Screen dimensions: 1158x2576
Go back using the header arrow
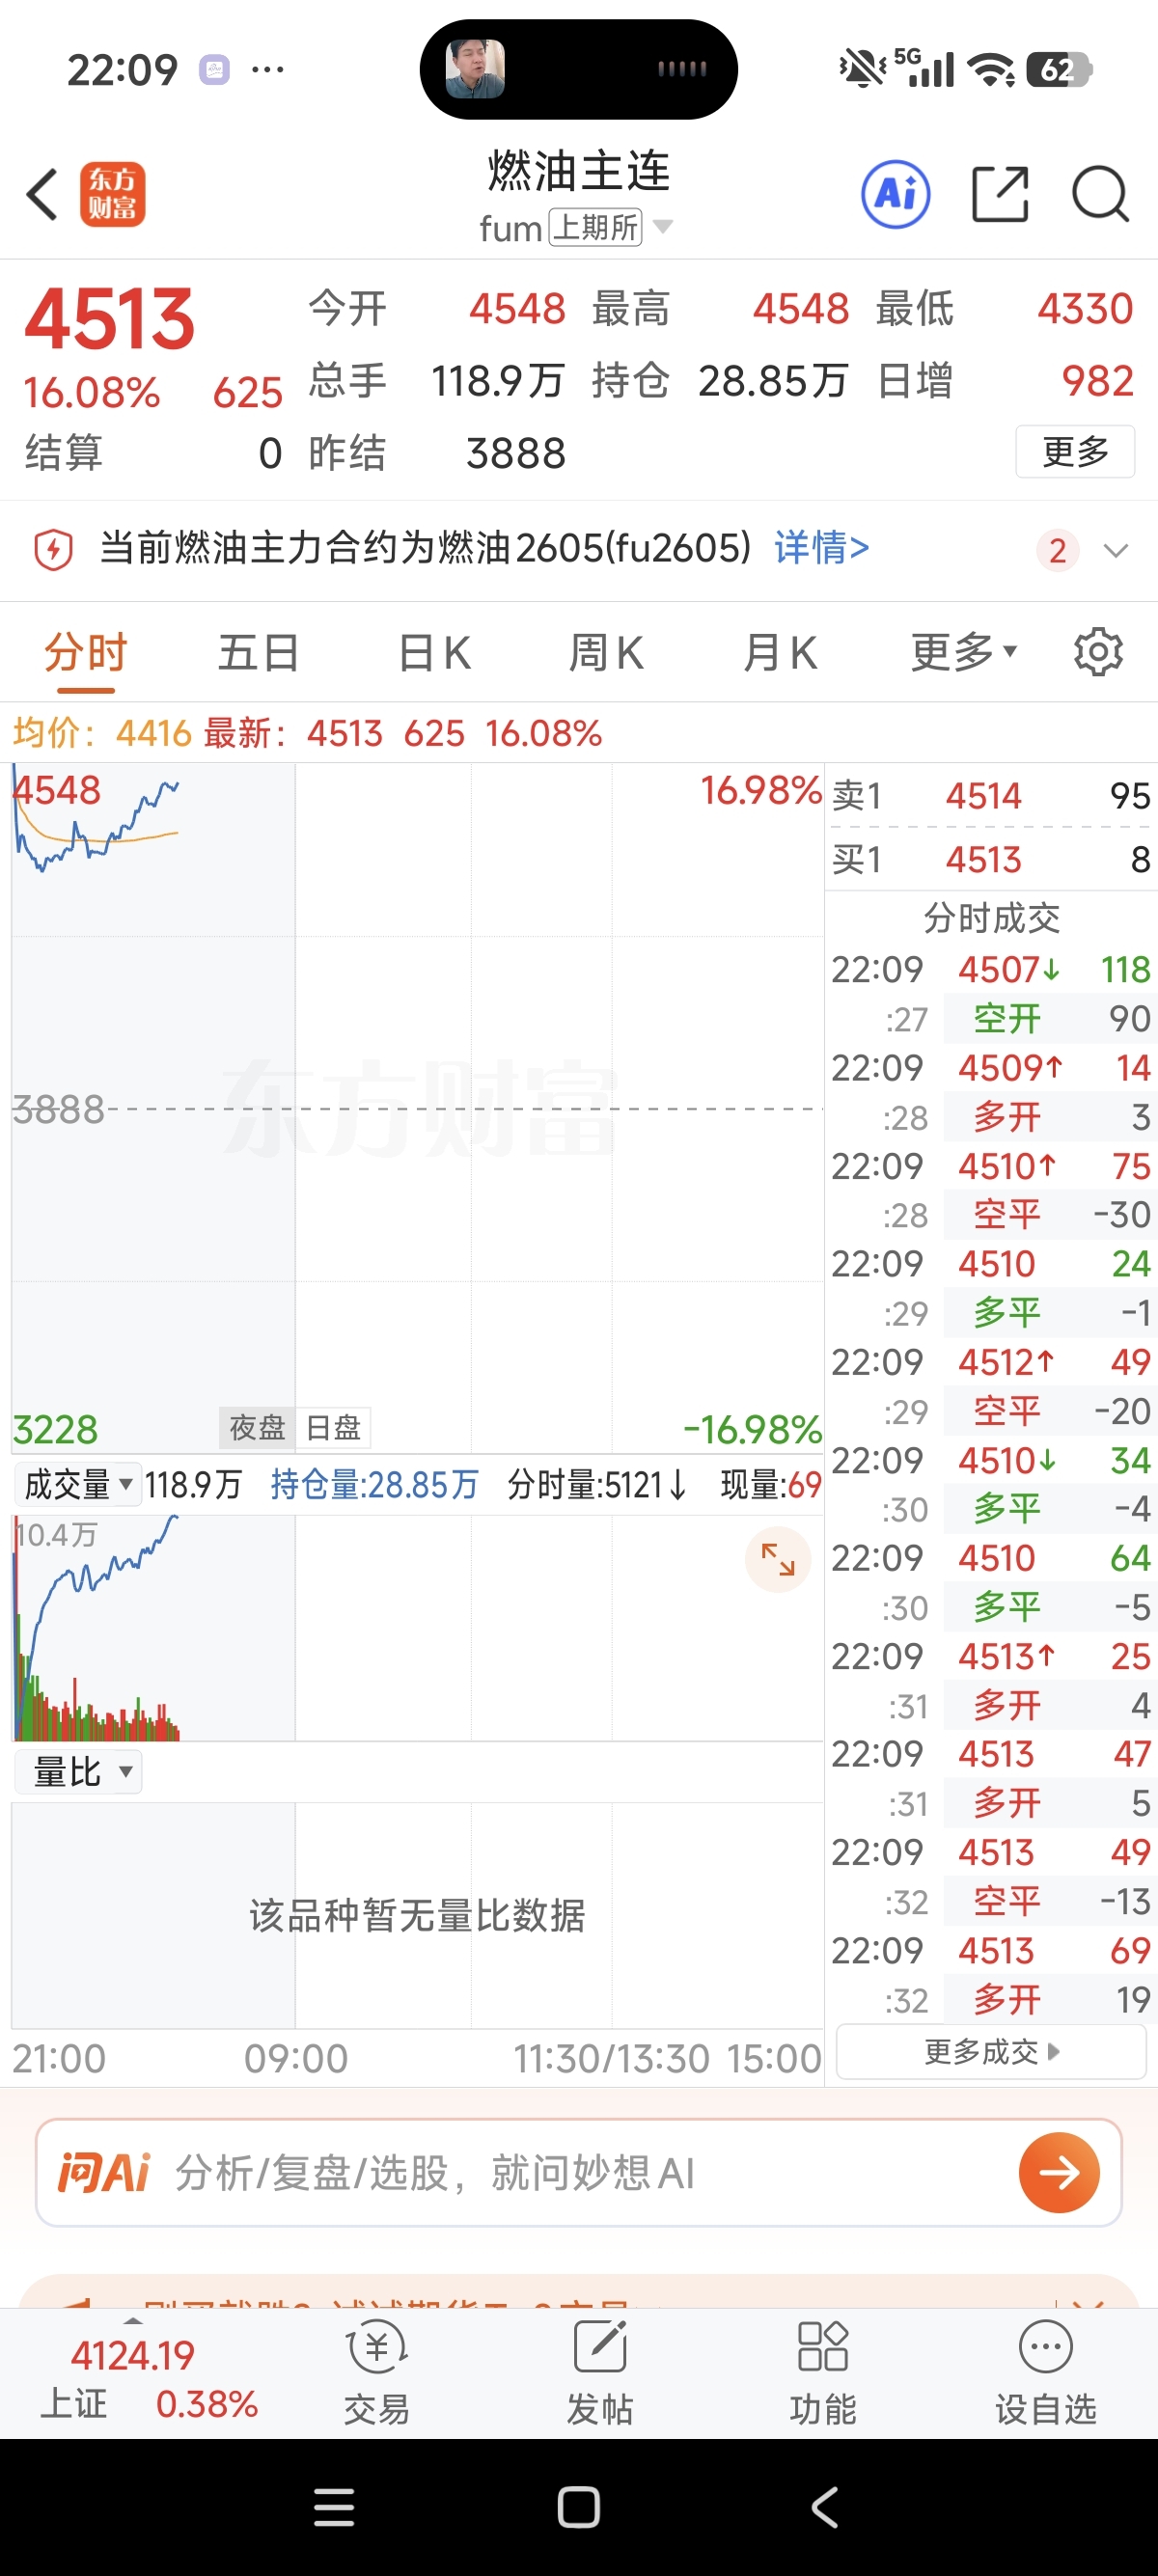(42, 193)
